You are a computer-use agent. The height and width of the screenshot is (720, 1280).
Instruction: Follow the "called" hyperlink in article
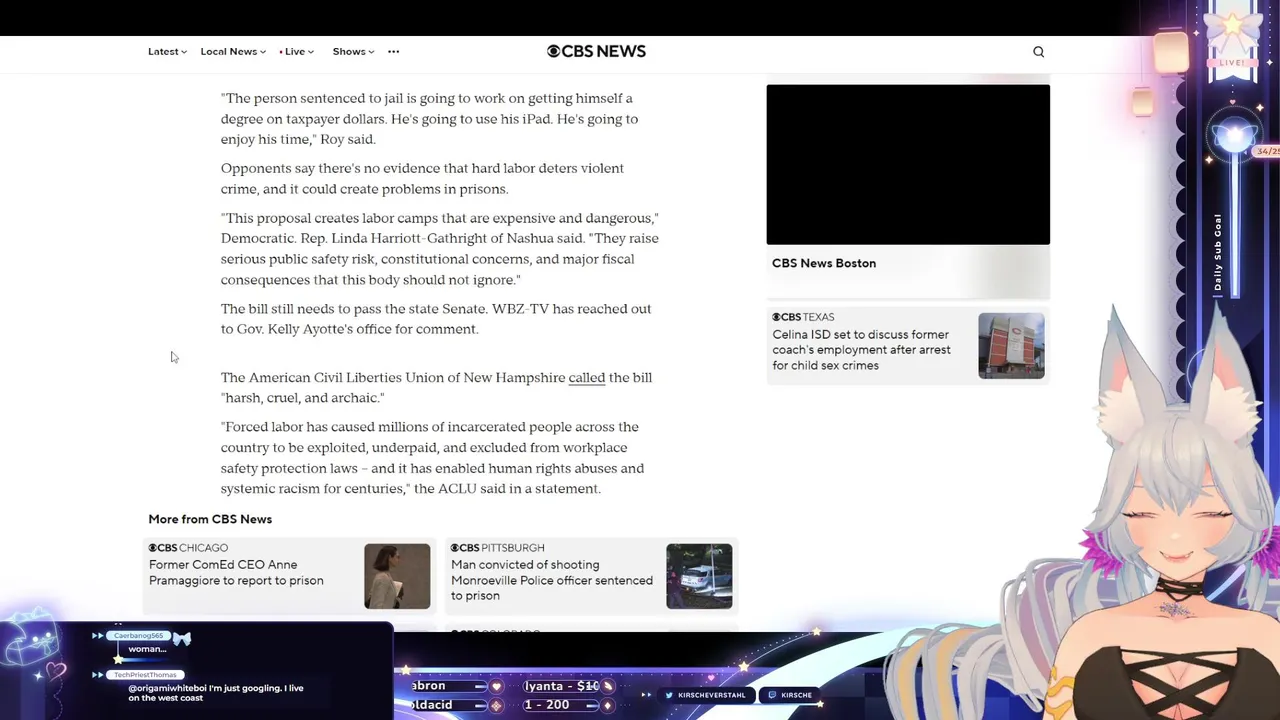pos(587,378)
